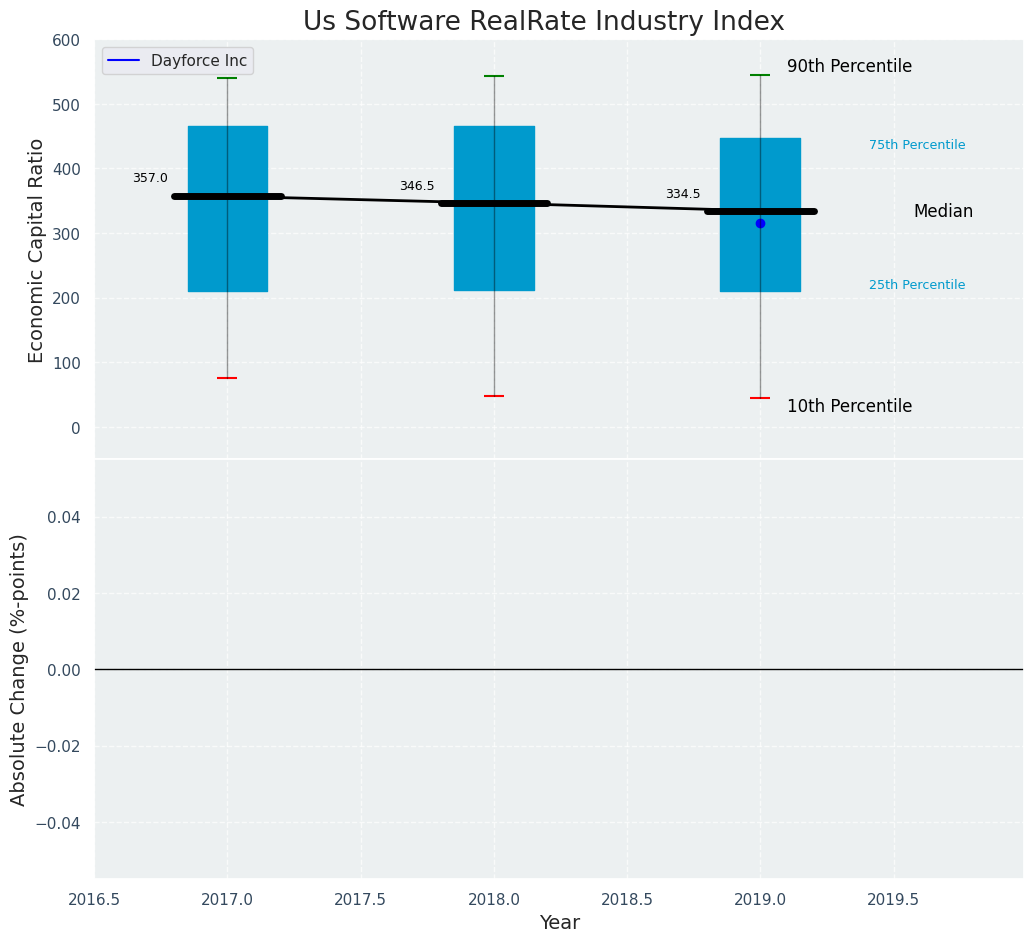Click the 2018.0 x-axis tick label
The height and width of the screenshot is (942, 1034).
click(494, 899)
